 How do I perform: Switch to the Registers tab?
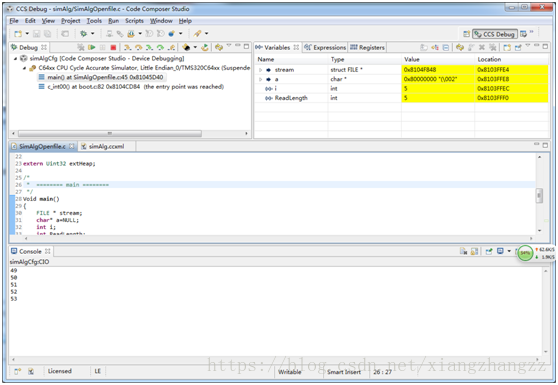[x=367, y=47]
